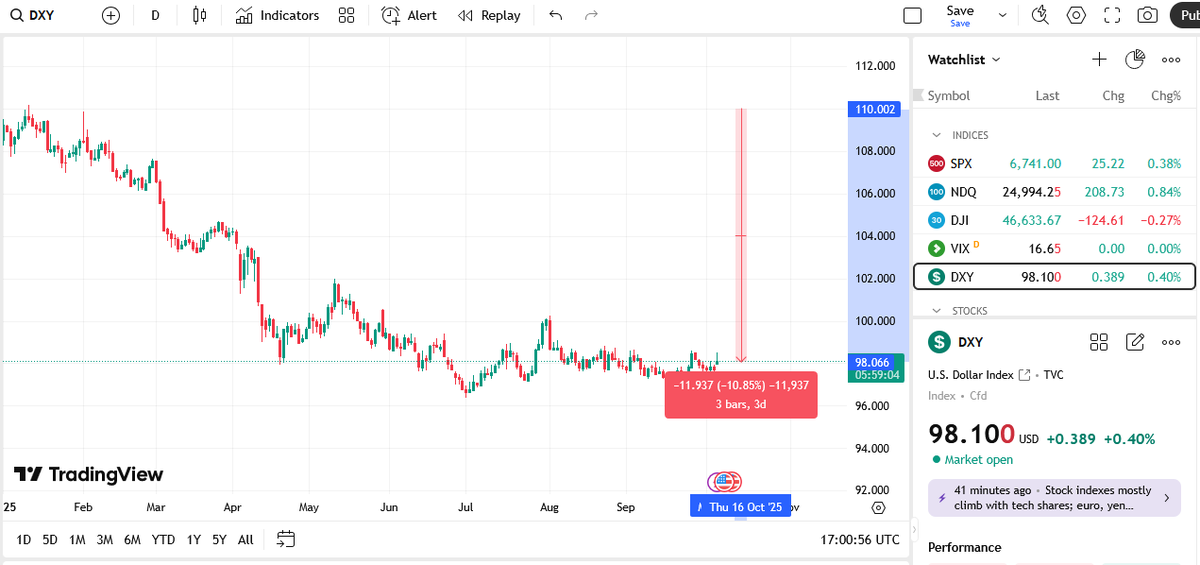Undo the last chart action
This screenshot has height=565, width=1200.
coord(556,15)
